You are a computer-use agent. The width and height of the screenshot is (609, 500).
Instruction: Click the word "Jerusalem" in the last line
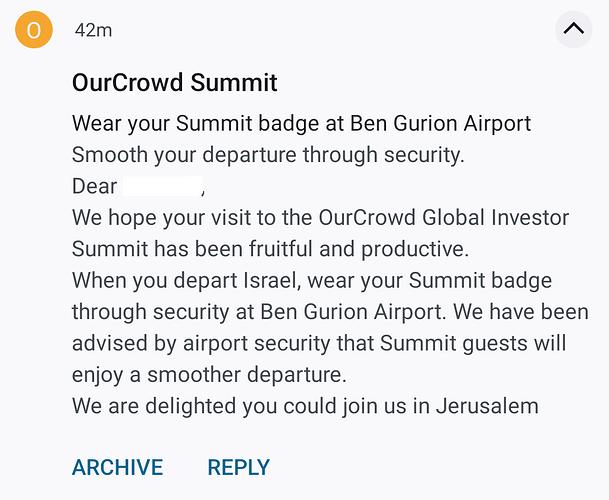tap(489, 406)
